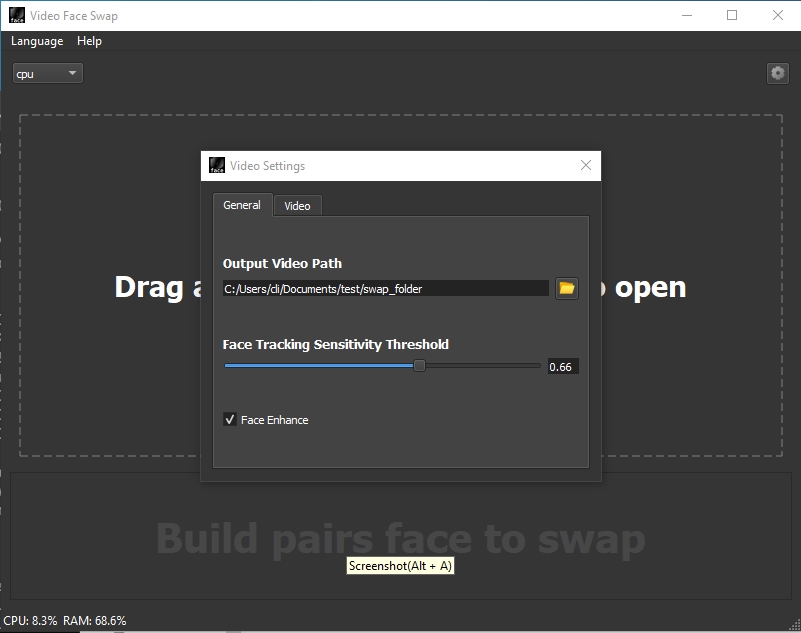This screenshot has height=633, width=801.
Task: Focus the Output Video Path text field
Action: (x=385, y=289)
